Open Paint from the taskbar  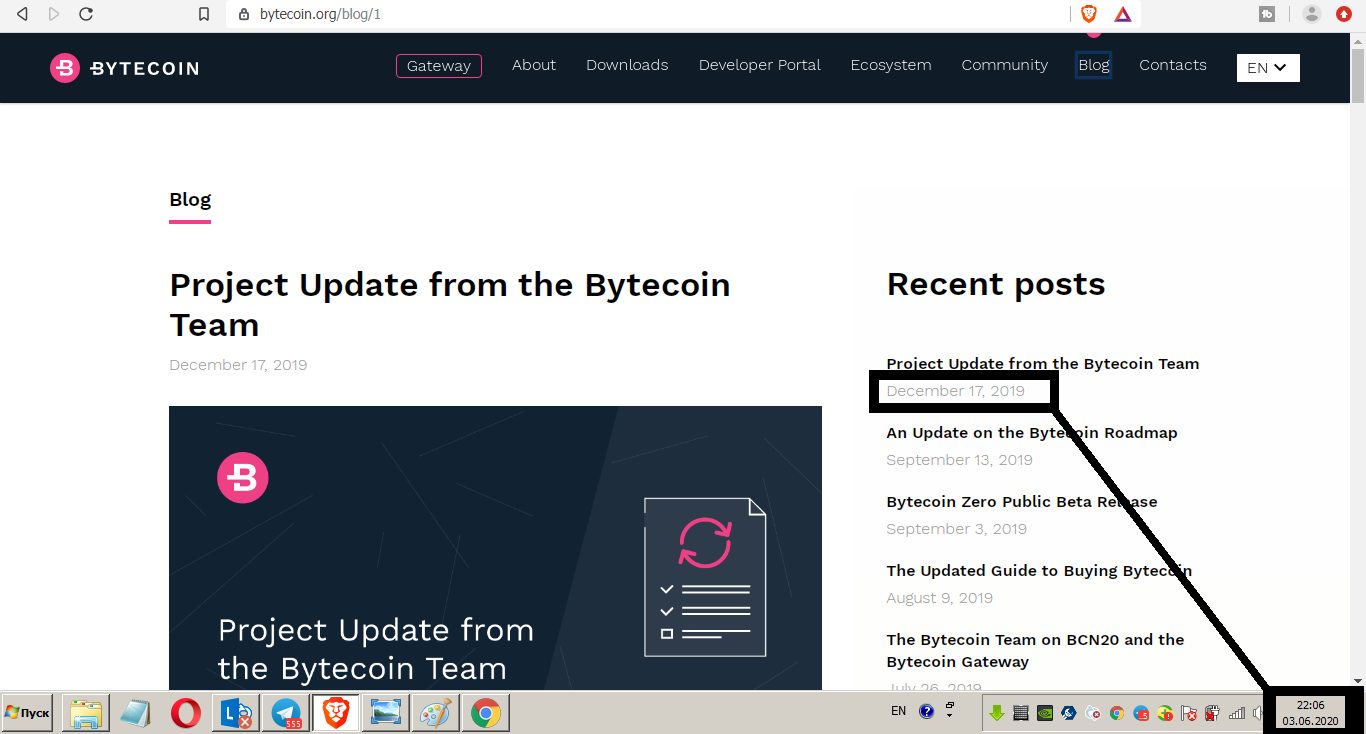(x=436, y=713)
